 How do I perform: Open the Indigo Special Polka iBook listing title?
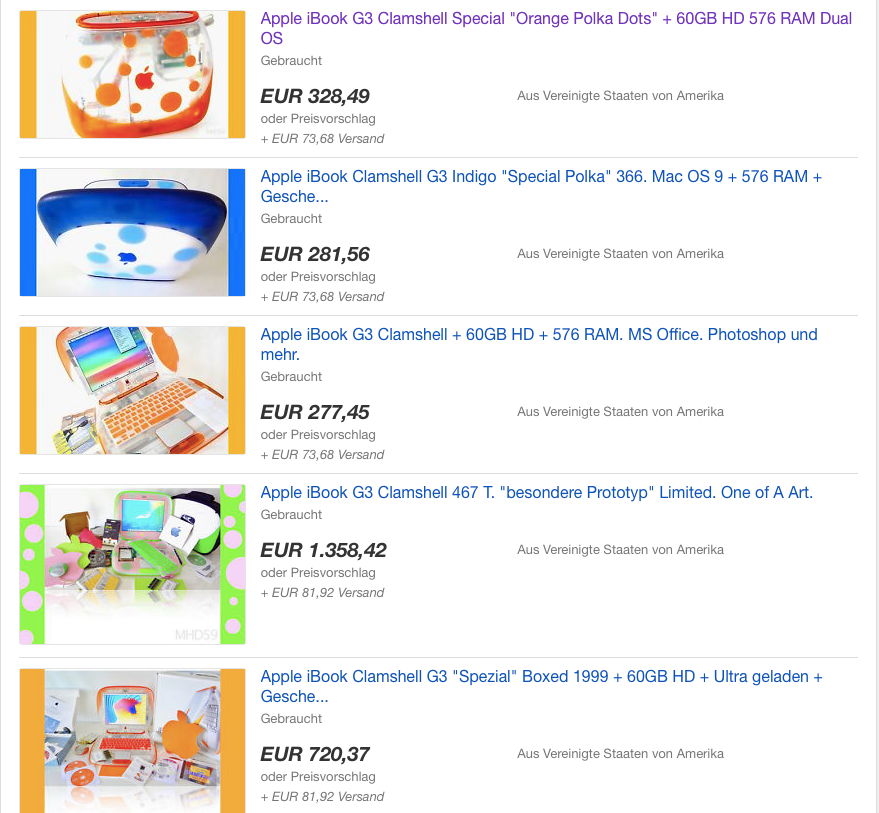coord(541,186)
